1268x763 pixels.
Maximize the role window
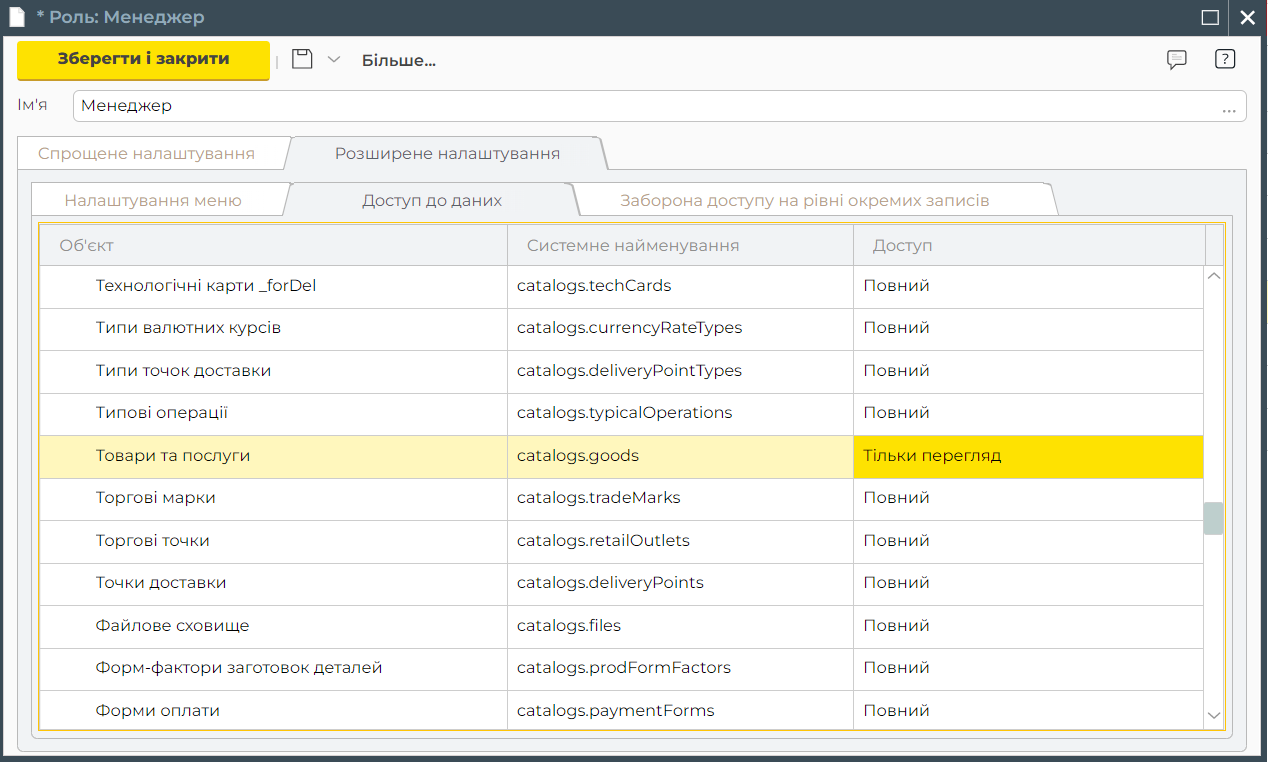(x=1210, y=17)
